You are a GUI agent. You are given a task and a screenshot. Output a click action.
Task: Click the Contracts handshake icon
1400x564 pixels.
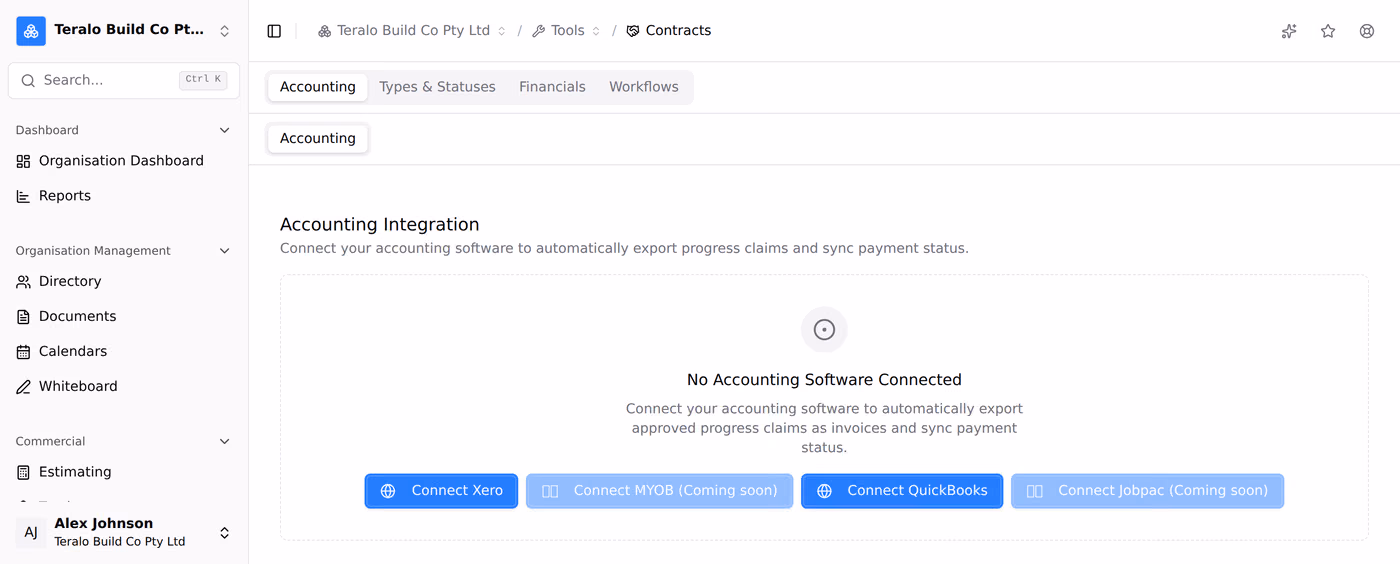[x=633, y=31]
